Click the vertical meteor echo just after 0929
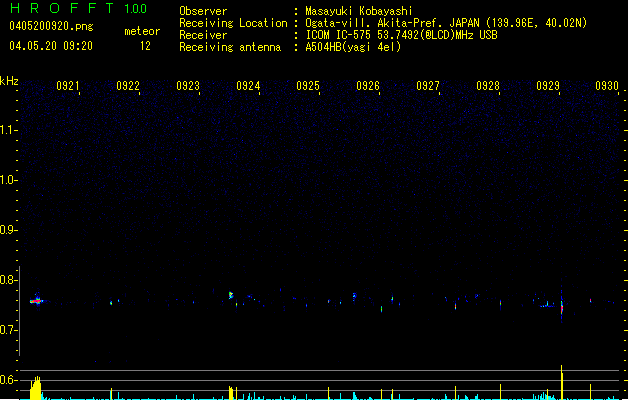Viewport: 629px width, 400px height. click(x=562, y=307)
